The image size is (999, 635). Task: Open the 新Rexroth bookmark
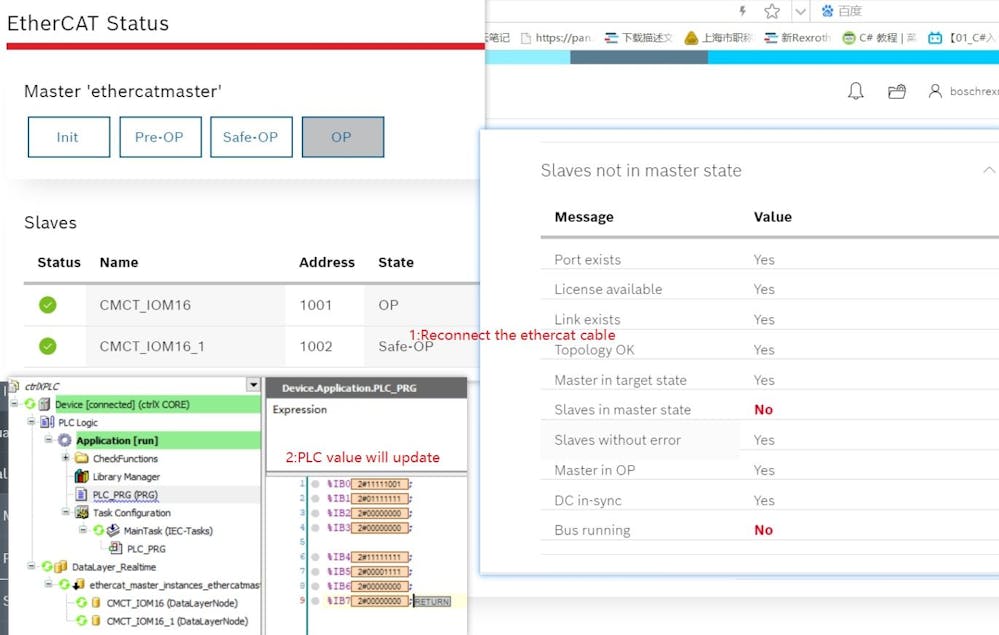click(798, 38)
